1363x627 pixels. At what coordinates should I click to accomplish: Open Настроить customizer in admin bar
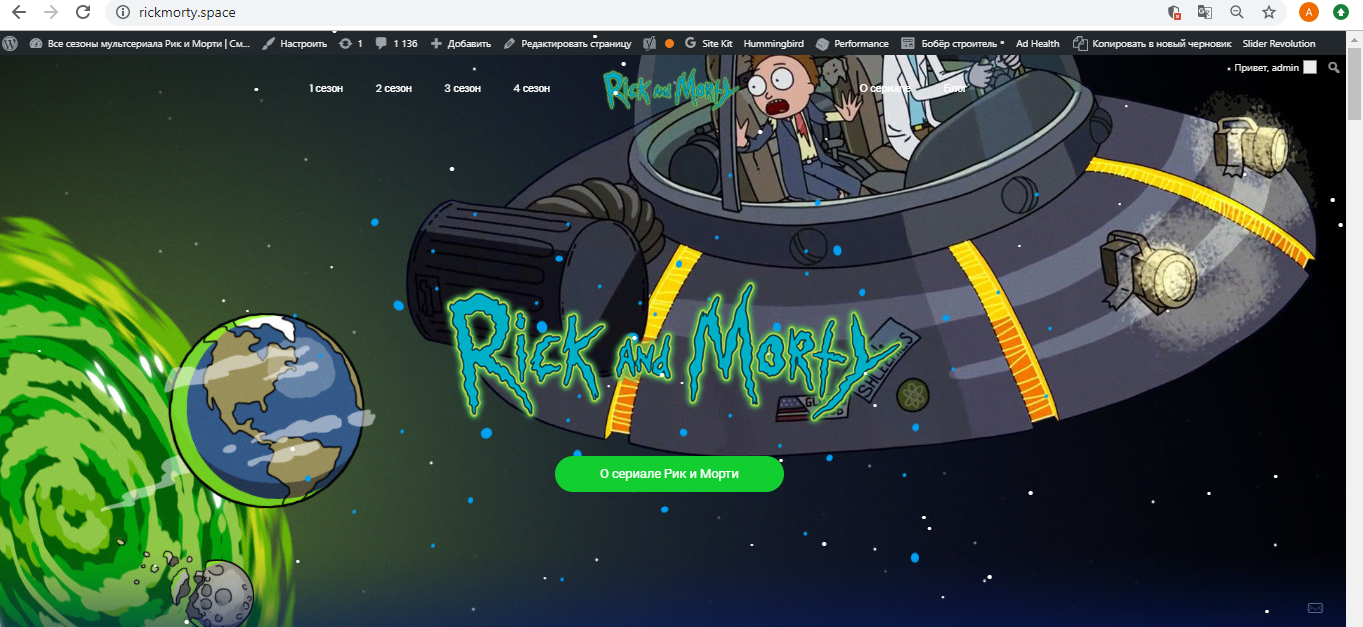coord(295,43)
